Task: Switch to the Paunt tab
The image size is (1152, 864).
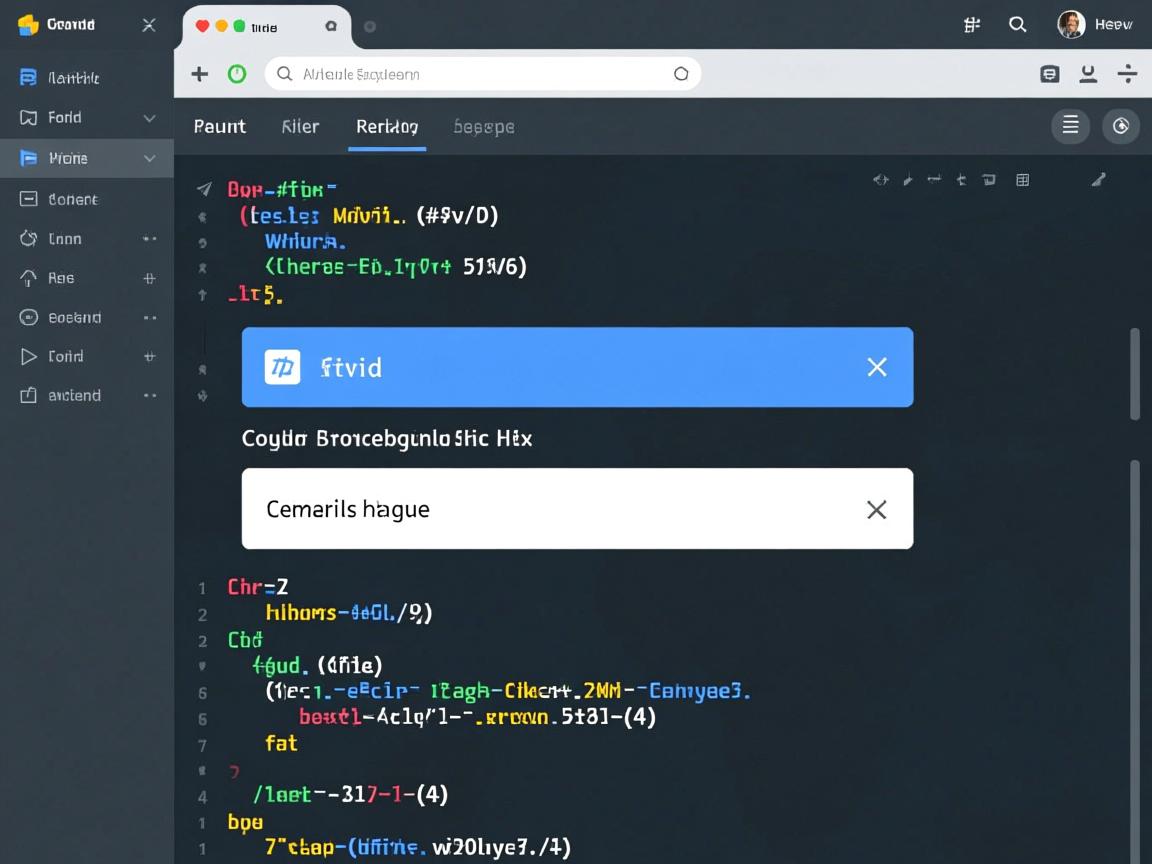Action: point(219,127)
